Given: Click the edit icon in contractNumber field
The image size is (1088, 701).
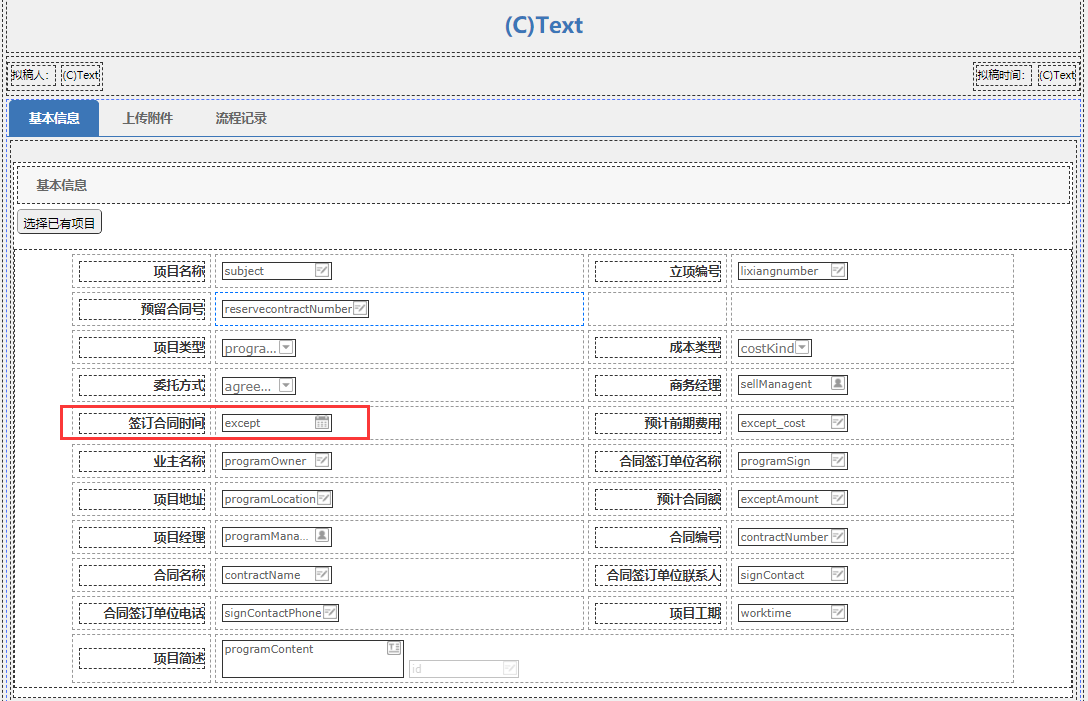Looking at the screenshot, I should click(838, 537).
